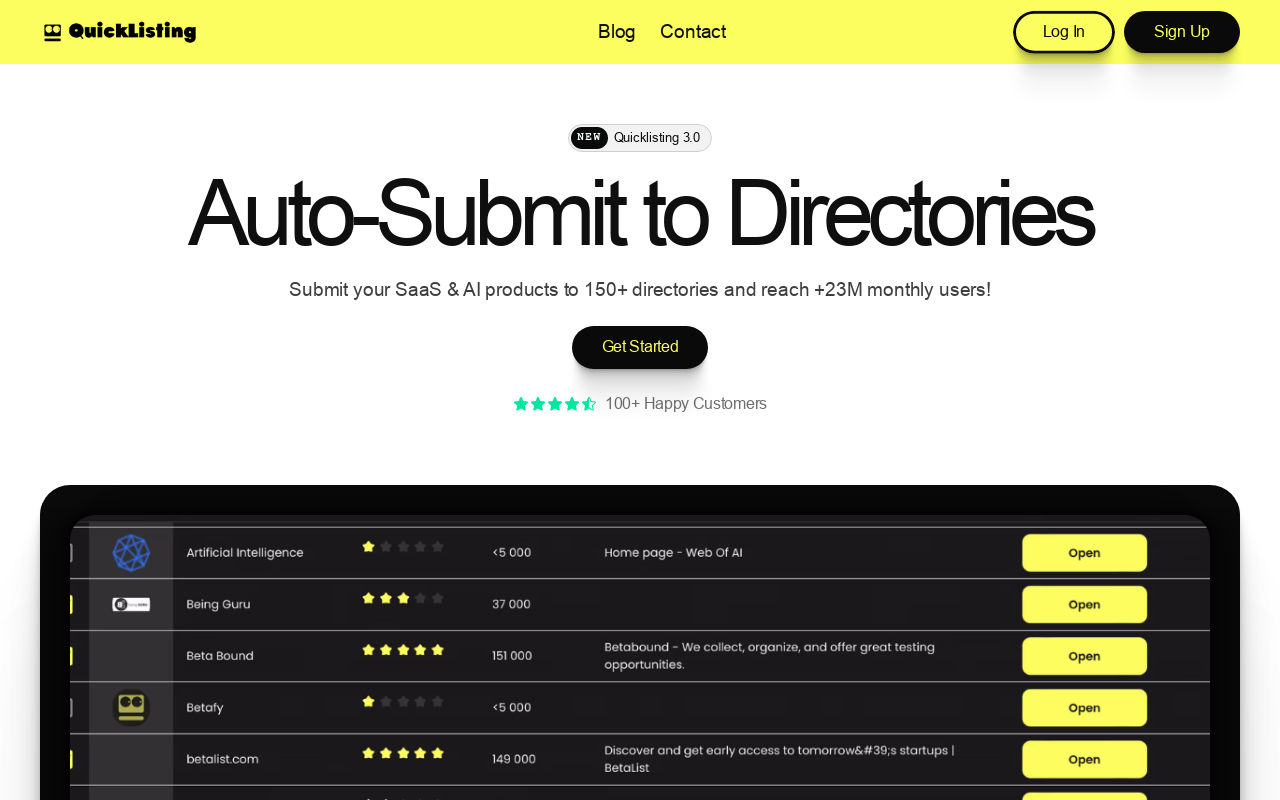Viewport: 1280px width, 800px height.
Task: Open the Beta Bound directory row
Action: [x=1084, y=656]
